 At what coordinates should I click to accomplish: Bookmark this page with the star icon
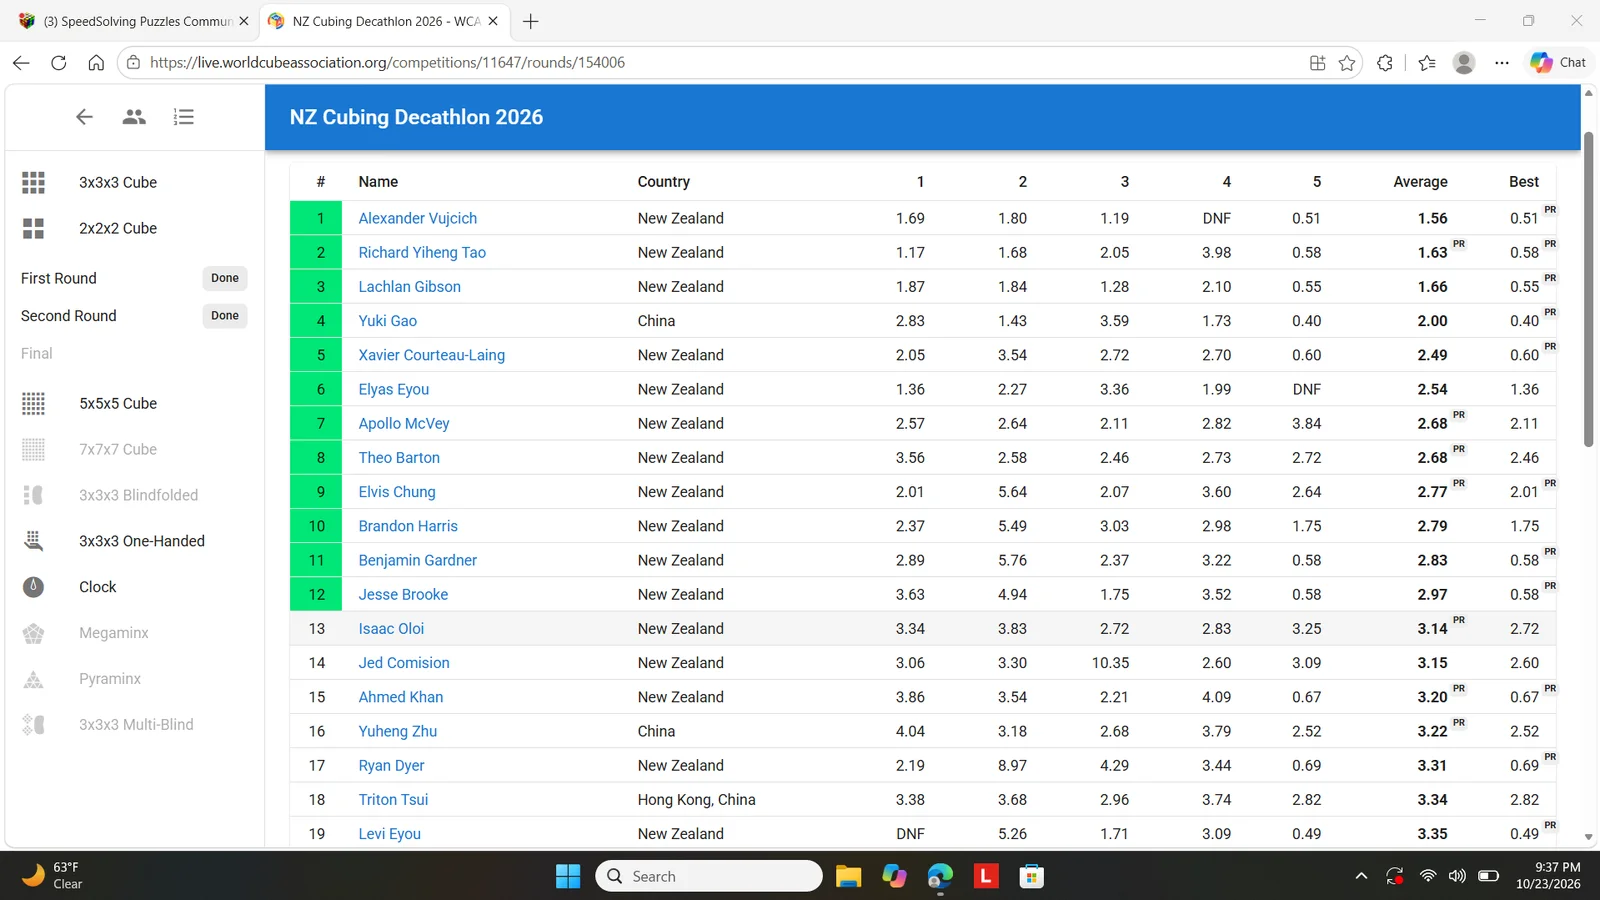pyautogui.click(x=1347, y=63)
